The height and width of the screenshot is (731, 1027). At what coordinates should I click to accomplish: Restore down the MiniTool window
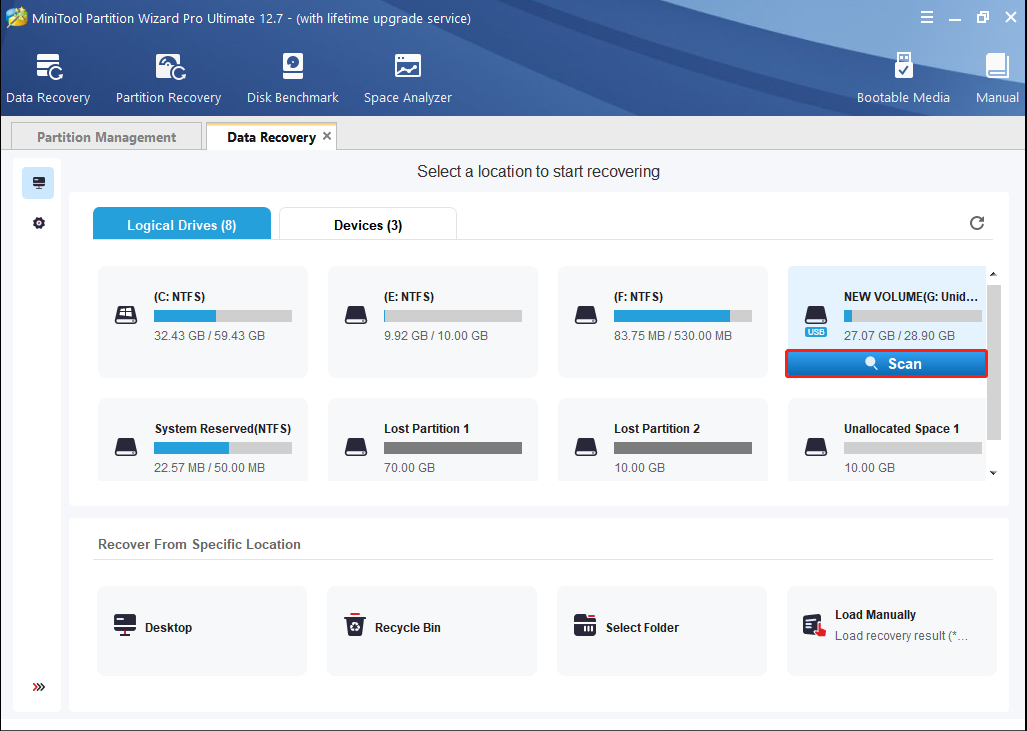(982, 18)
